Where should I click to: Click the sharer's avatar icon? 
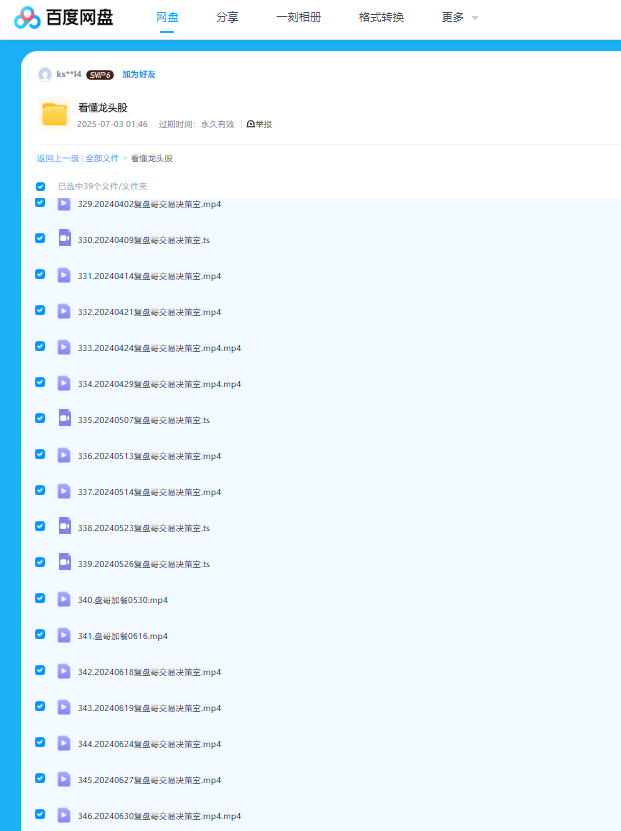[x=44, y=74]
